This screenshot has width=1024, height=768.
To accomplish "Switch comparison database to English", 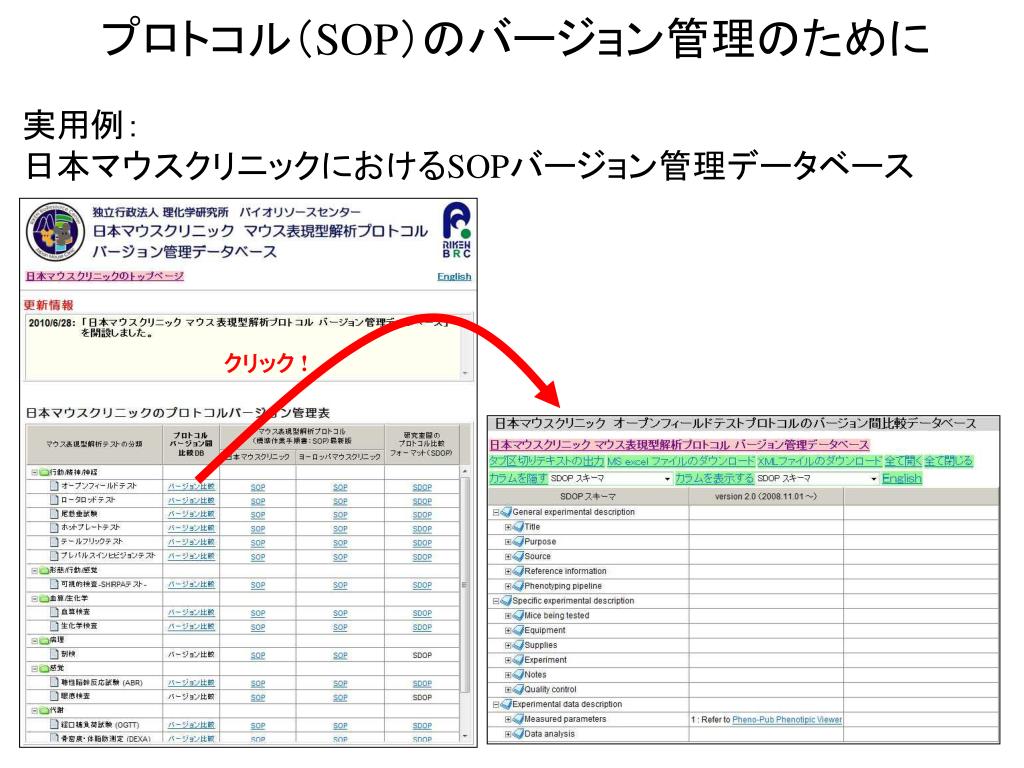I will click(901, 479).
